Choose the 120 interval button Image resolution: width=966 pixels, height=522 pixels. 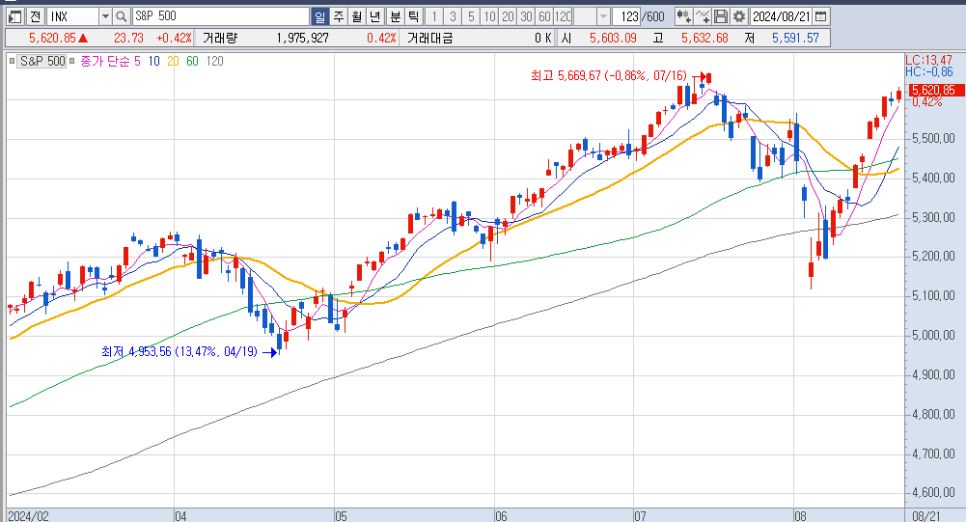(x=563, y=17)
